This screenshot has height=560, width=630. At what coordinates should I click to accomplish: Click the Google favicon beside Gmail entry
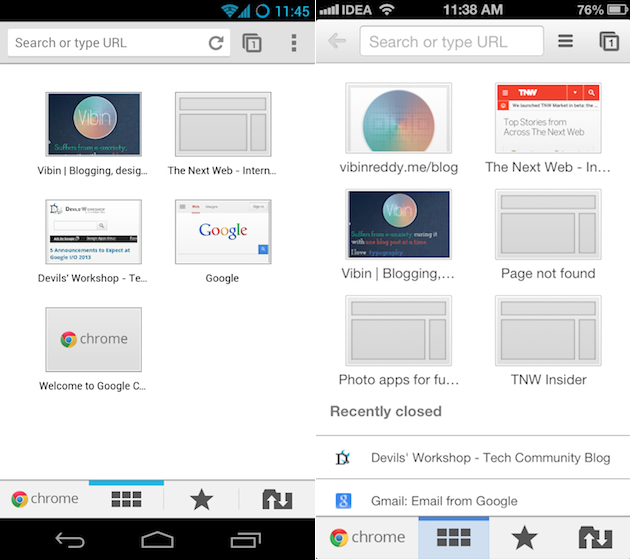point(343,501)
